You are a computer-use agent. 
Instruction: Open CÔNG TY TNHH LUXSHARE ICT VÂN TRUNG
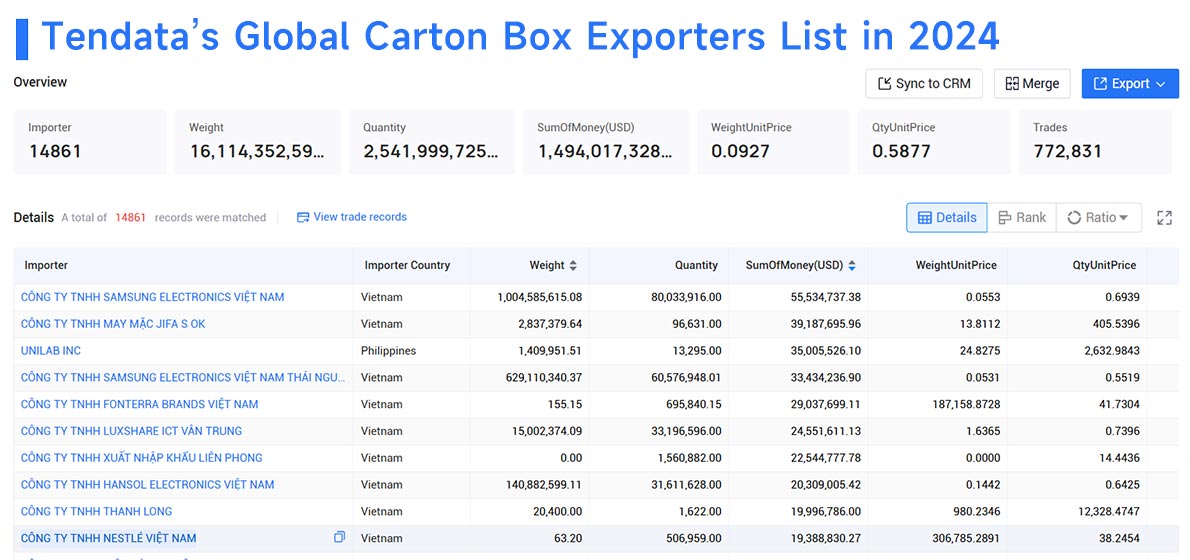click(131, 431)
